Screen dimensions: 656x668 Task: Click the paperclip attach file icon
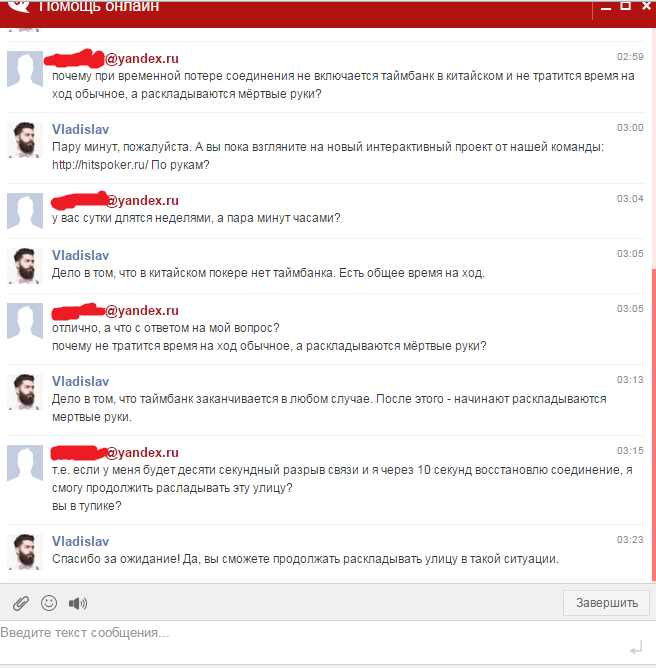pos(20,603)
